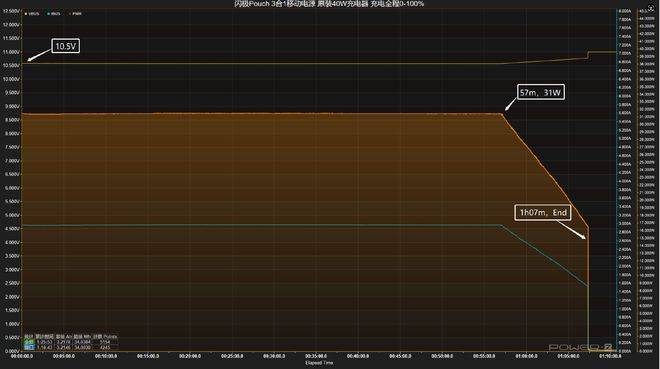This screenshot has width=660, height=369.
Task: Click the 8.000A current axis label
Action: coord(625,11)
